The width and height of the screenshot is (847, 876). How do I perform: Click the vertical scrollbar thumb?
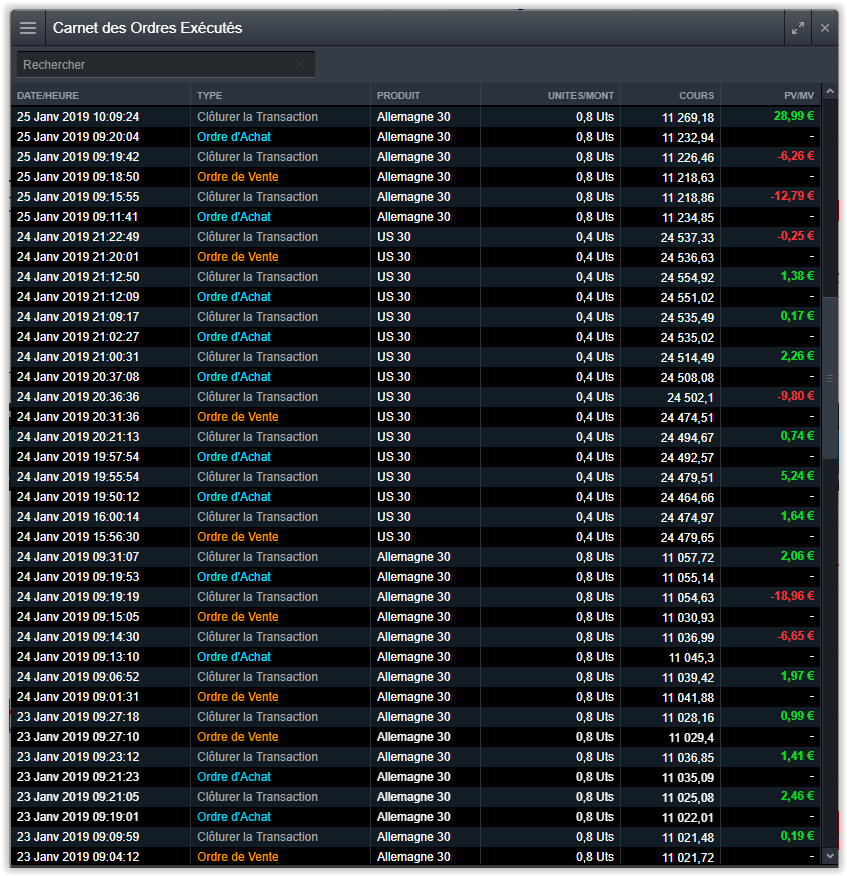[829, 378]
